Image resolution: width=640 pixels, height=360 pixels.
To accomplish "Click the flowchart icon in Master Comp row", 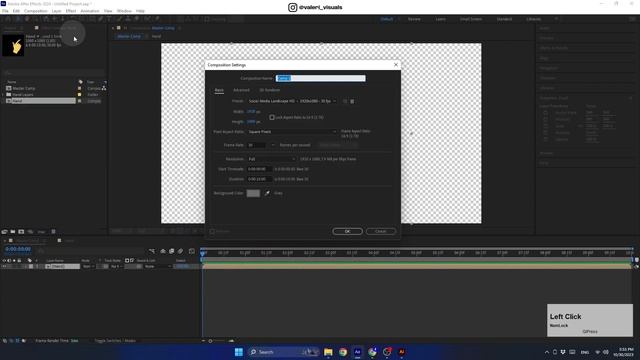I will point(104,88).
